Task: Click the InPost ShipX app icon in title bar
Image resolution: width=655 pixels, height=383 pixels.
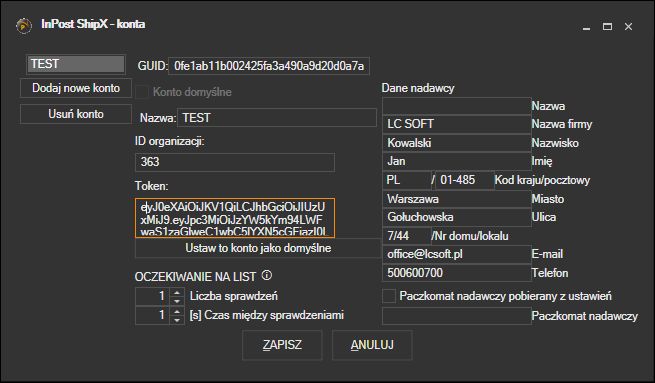Action: [24, 26]
